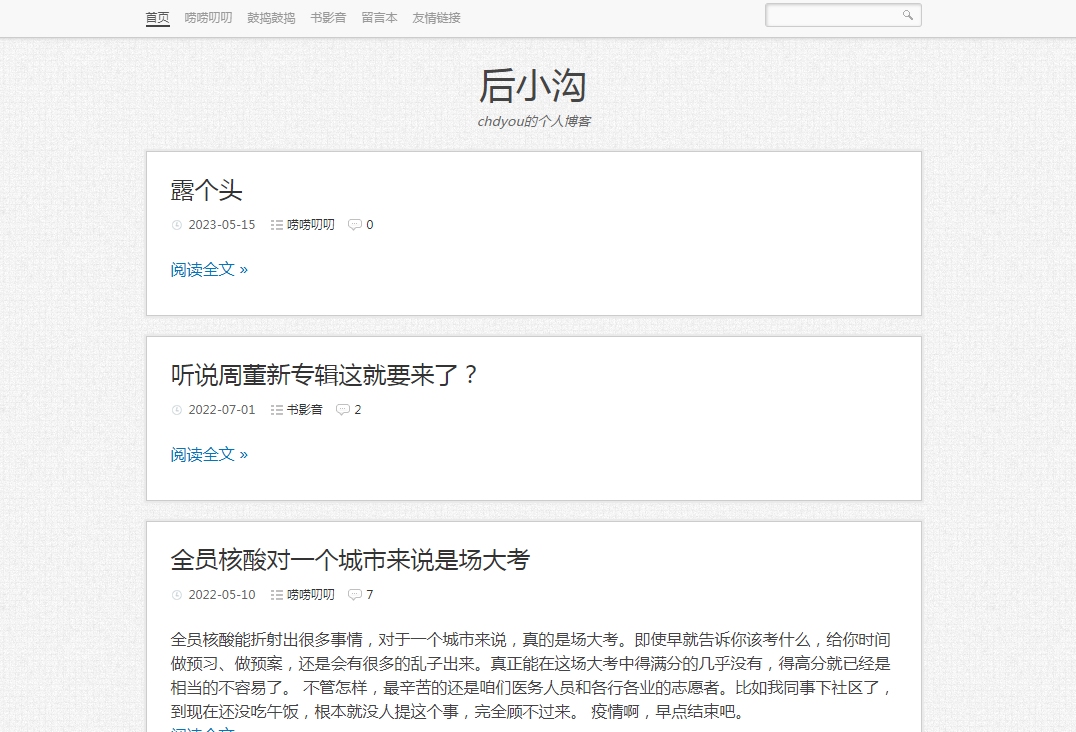Open the 唠唠叨叨 navigation item

point(208,17)
